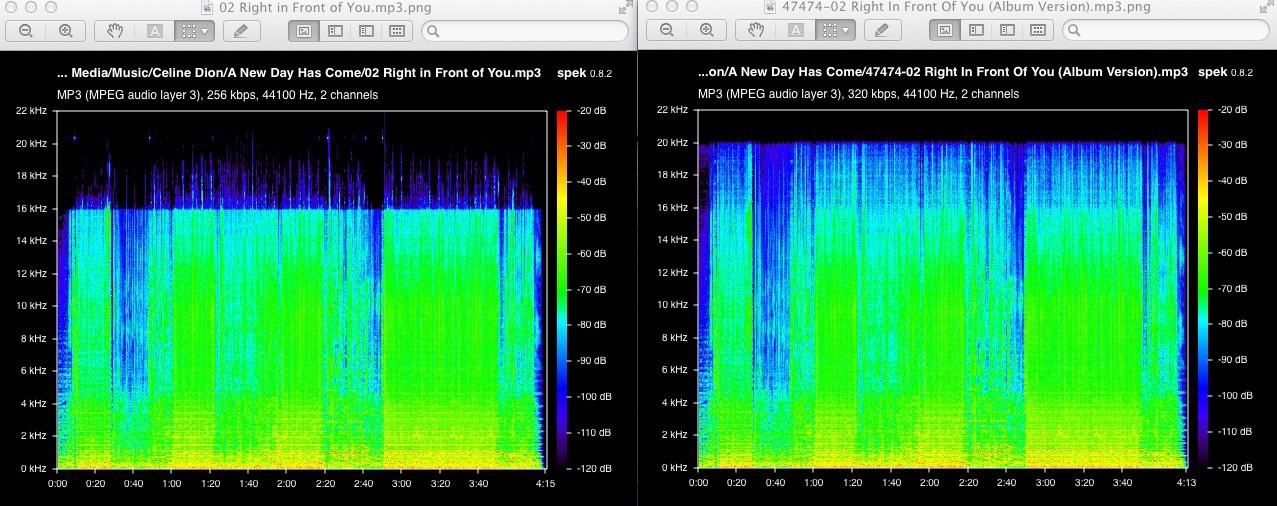
Task: Click the search field in right window
Action: click(1166, 30)
